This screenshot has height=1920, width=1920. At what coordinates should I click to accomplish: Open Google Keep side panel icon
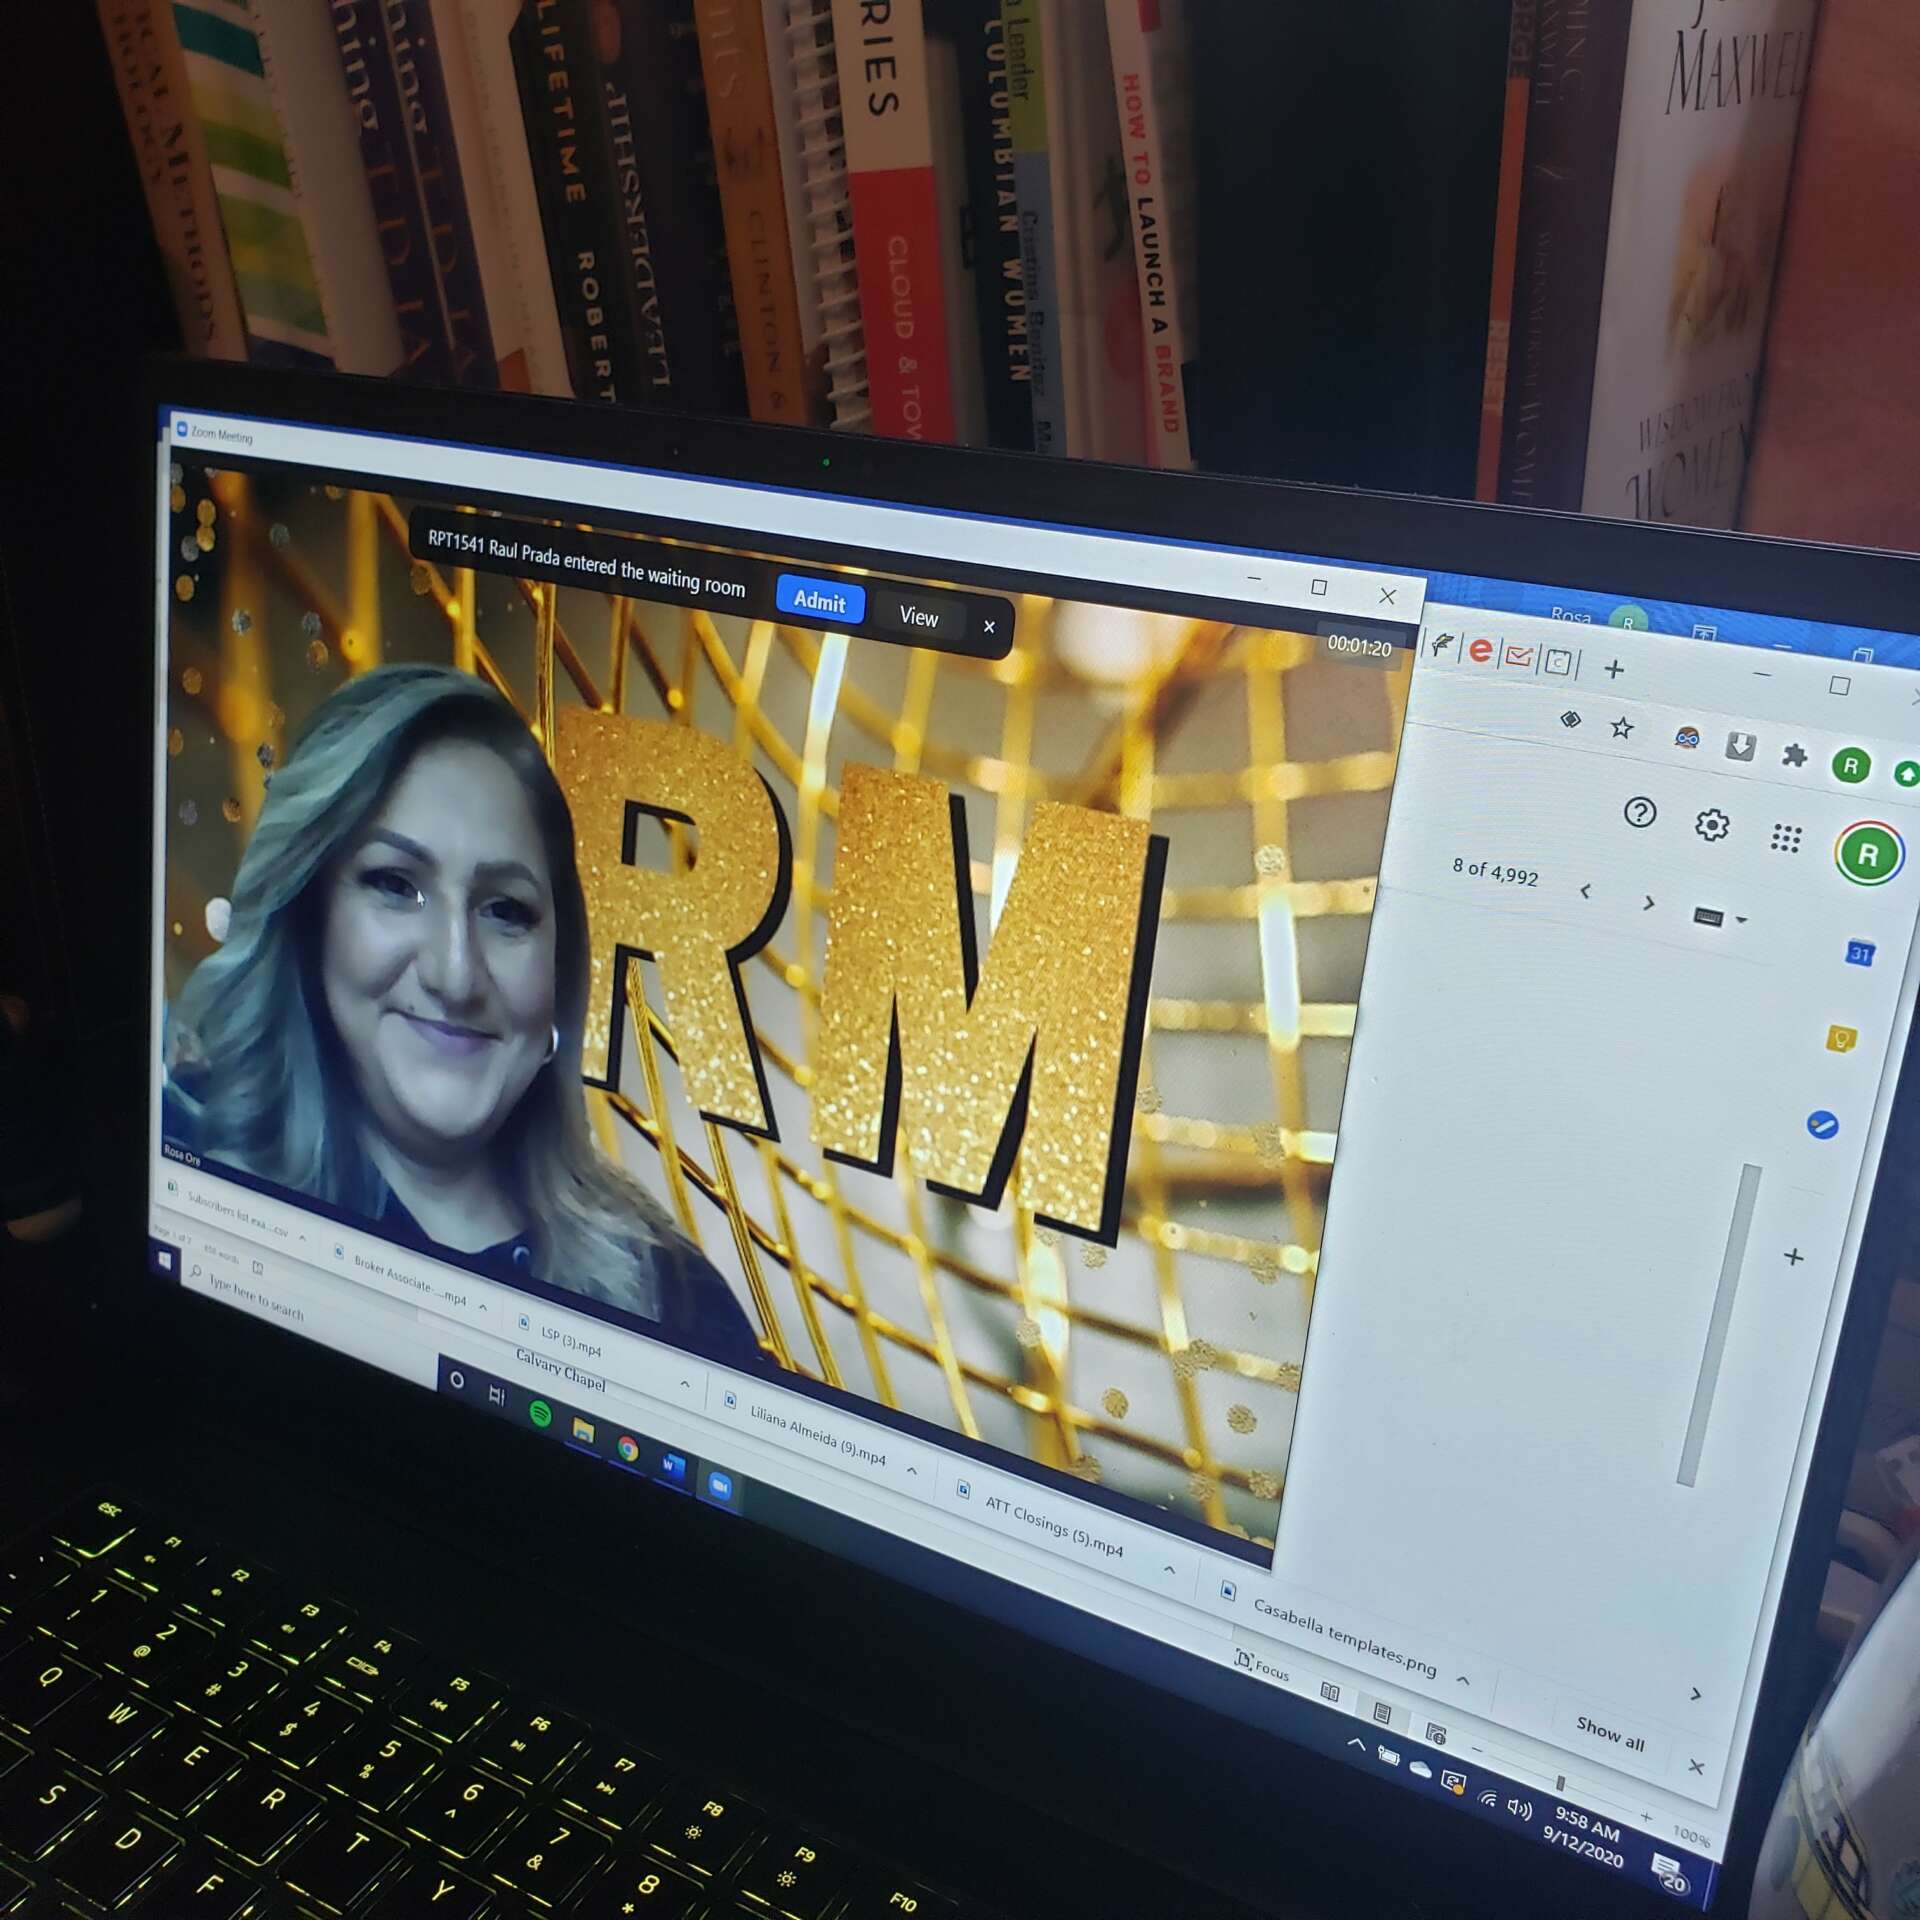(1841, 1039)
